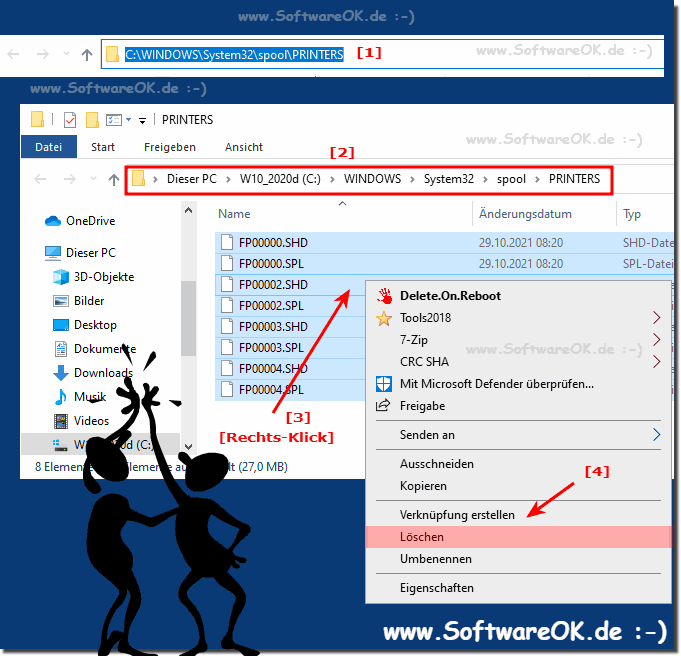681x656 pixels.
Task: Open the 7-Zip submenu
Action: 519,340
